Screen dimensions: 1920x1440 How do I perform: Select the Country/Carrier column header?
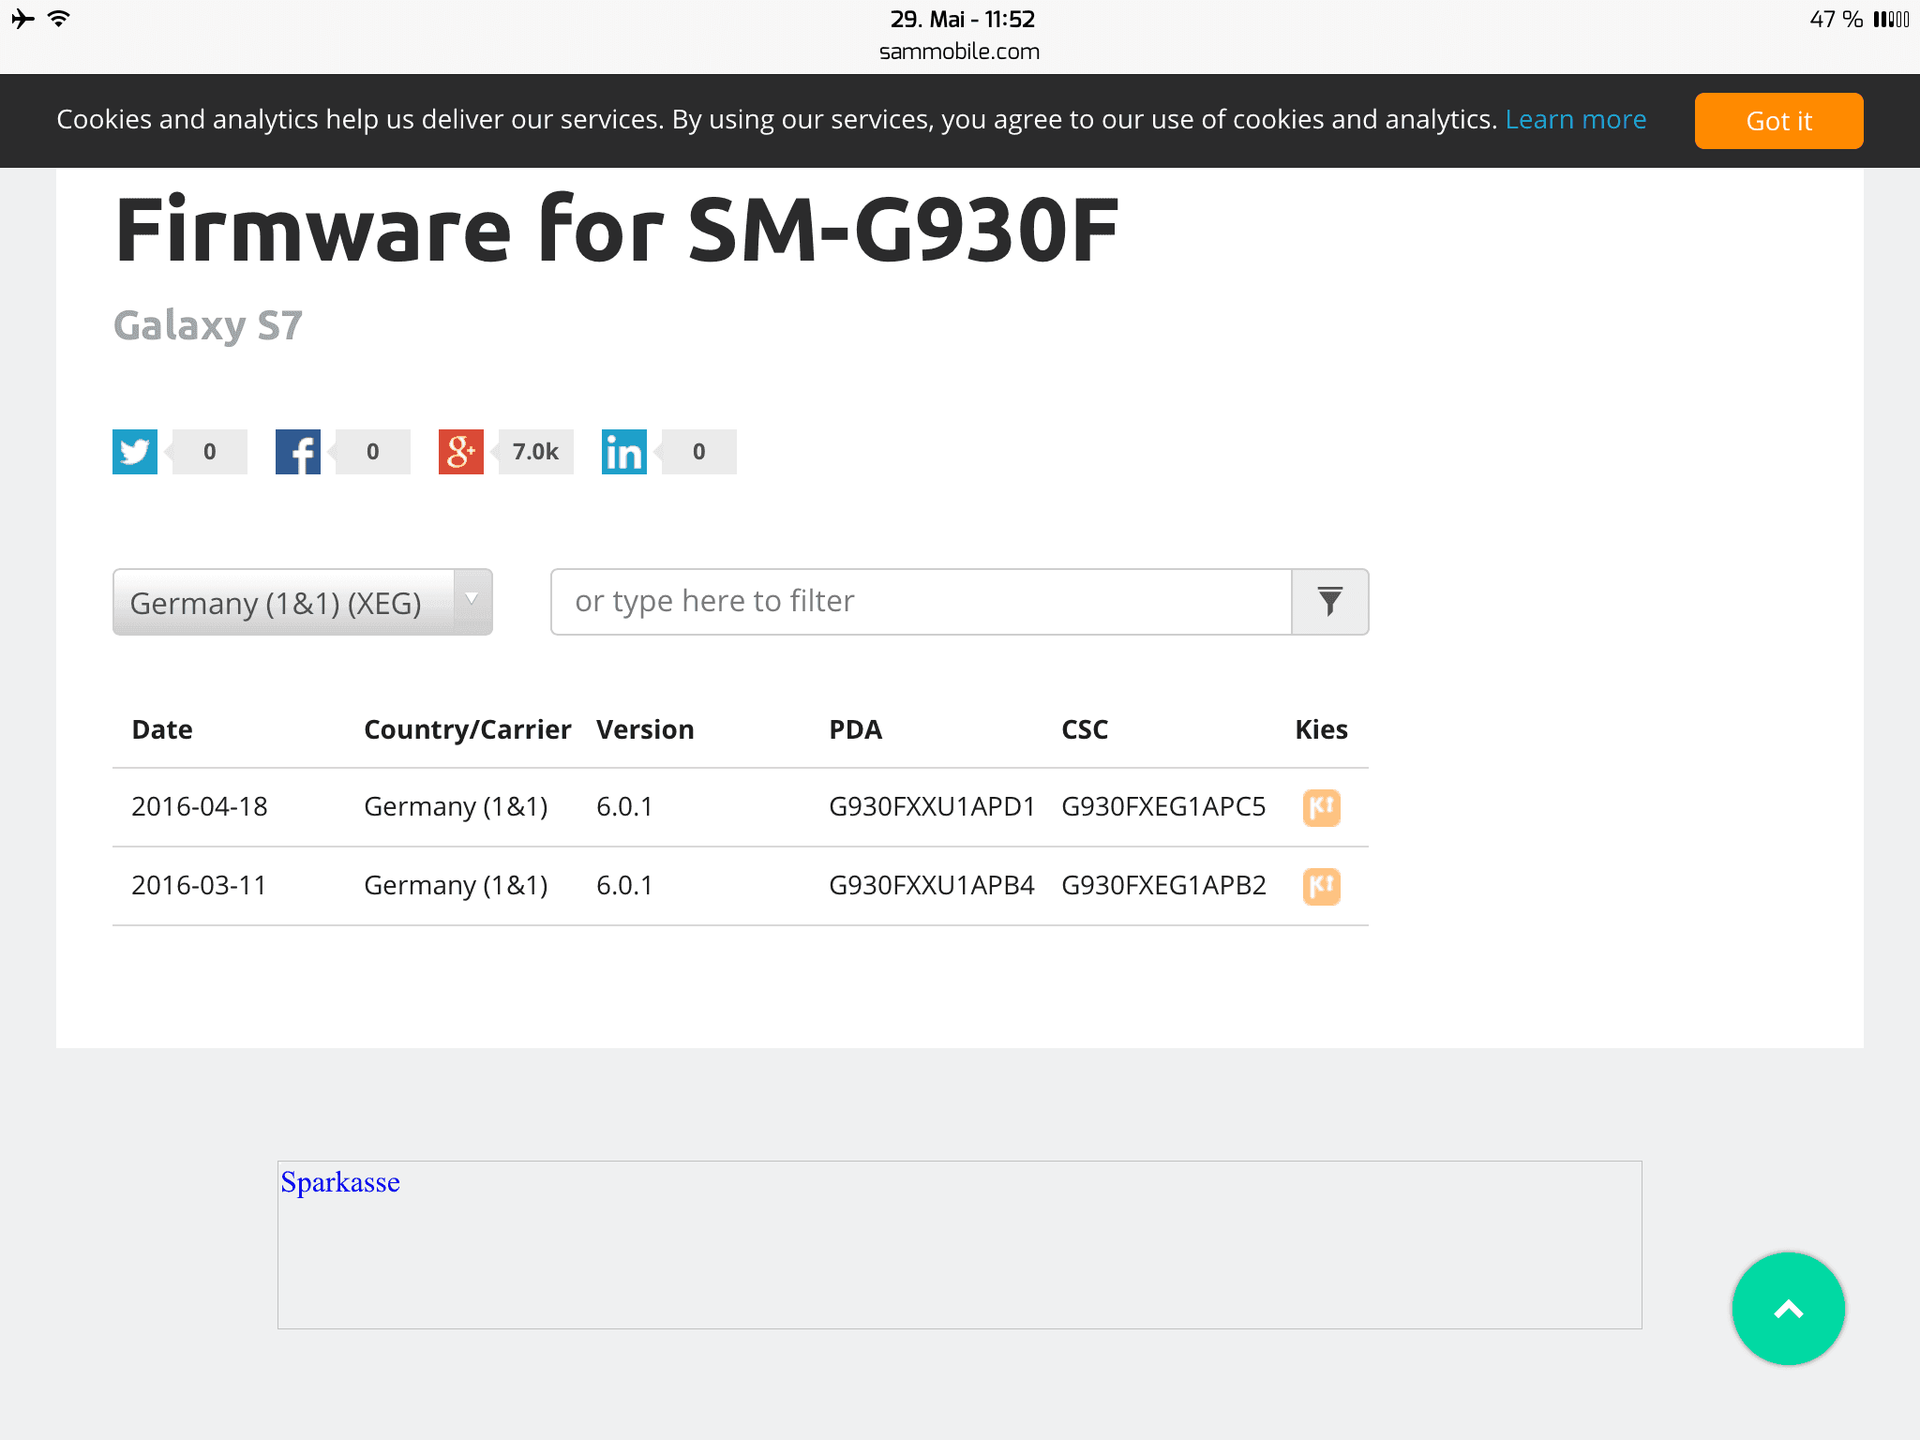(467, 730)
